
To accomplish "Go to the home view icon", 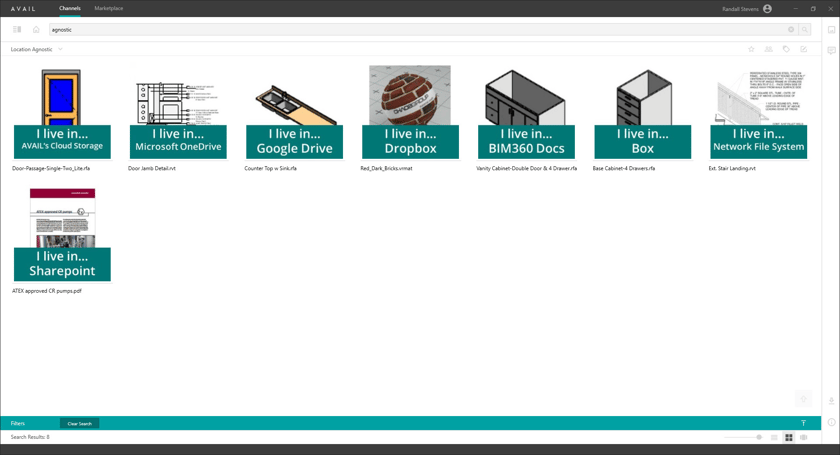I will coord(36,29).
